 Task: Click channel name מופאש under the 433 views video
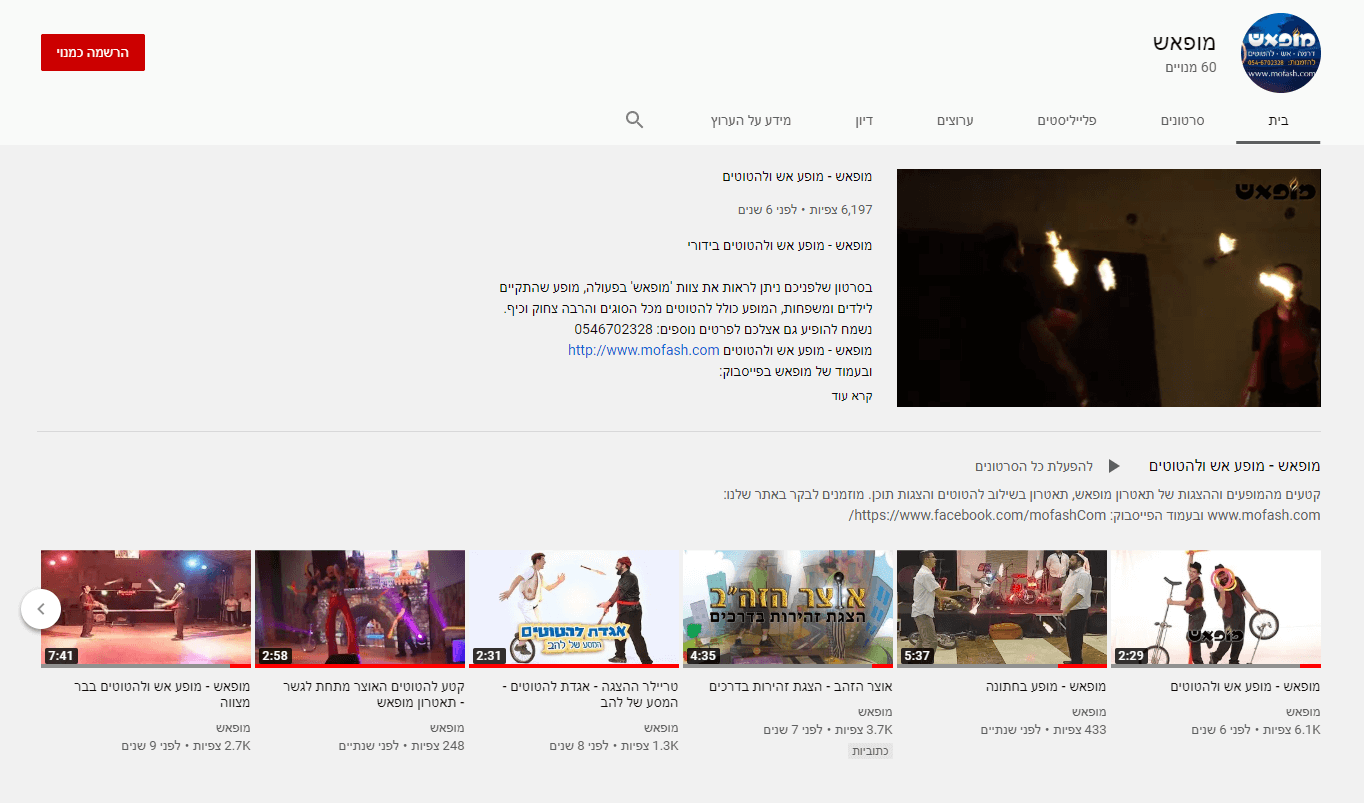point(1090,711)
